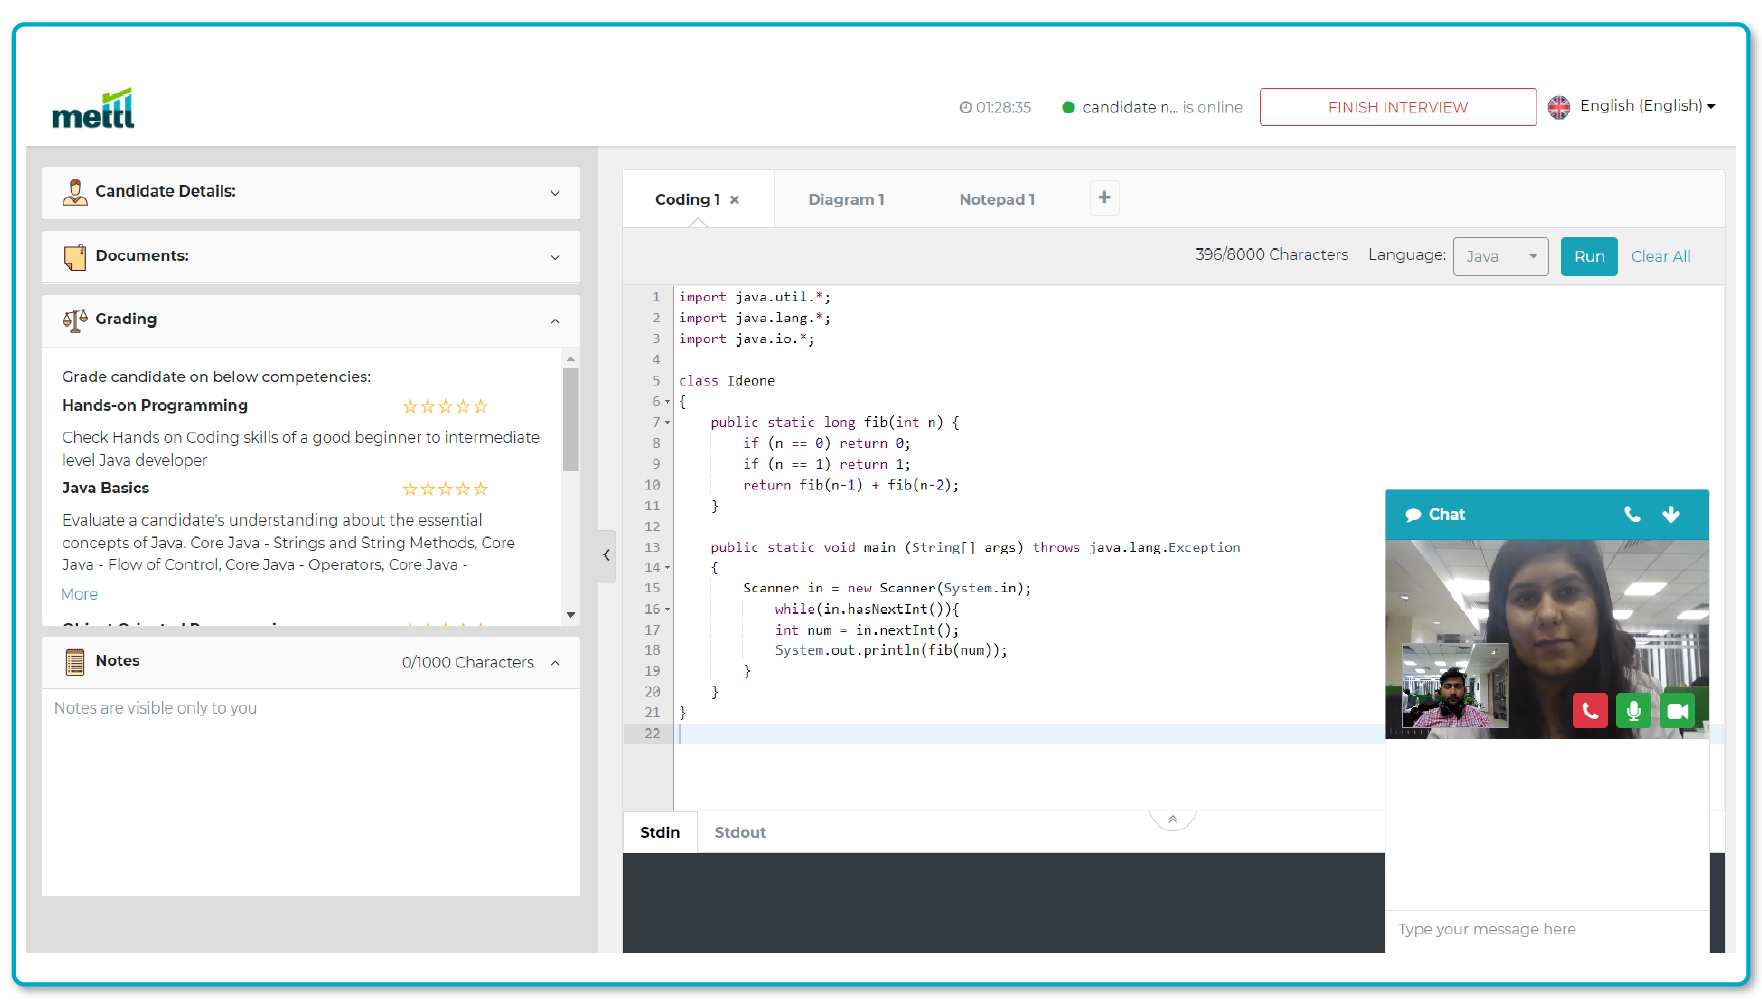Click the Finish Interview button
This screenshot has width=1762, height=1008.
(1398, 107)
